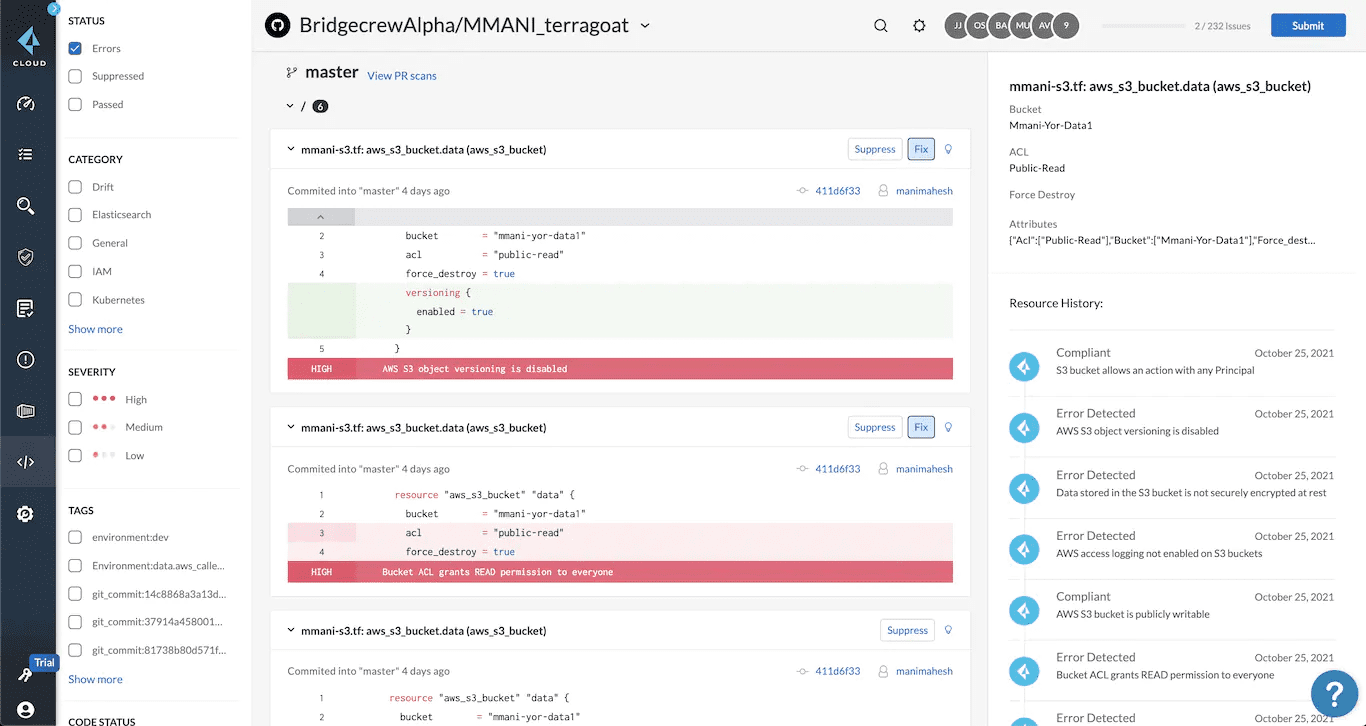Check the Low severity checkbox
Screen dimensions: 1366x726
(x=75, y=455)
